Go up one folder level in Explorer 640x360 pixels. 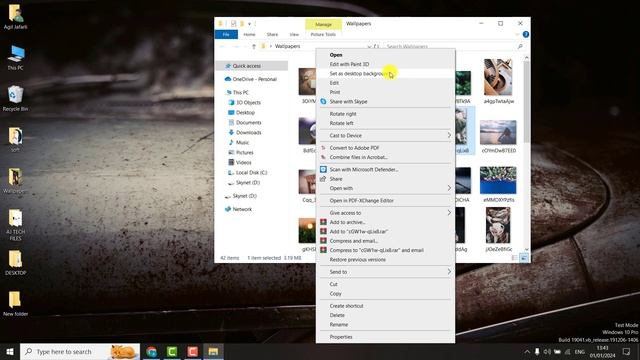[x=253, y=46]
